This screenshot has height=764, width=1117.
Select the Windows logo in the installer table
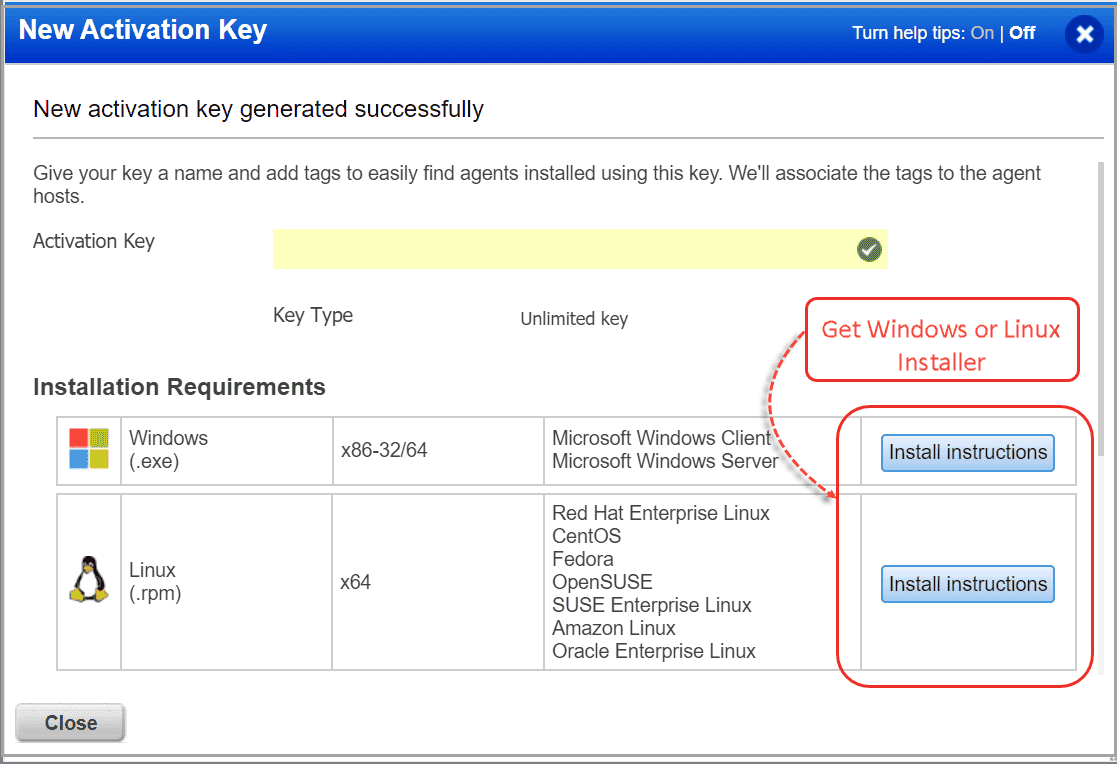[x=89, y=448]
